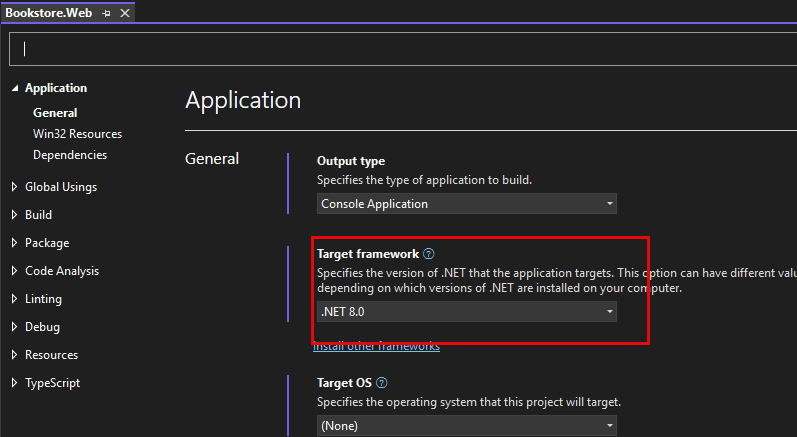Click the General section label in content
797x437 pixels.
[x=212, y=159]
